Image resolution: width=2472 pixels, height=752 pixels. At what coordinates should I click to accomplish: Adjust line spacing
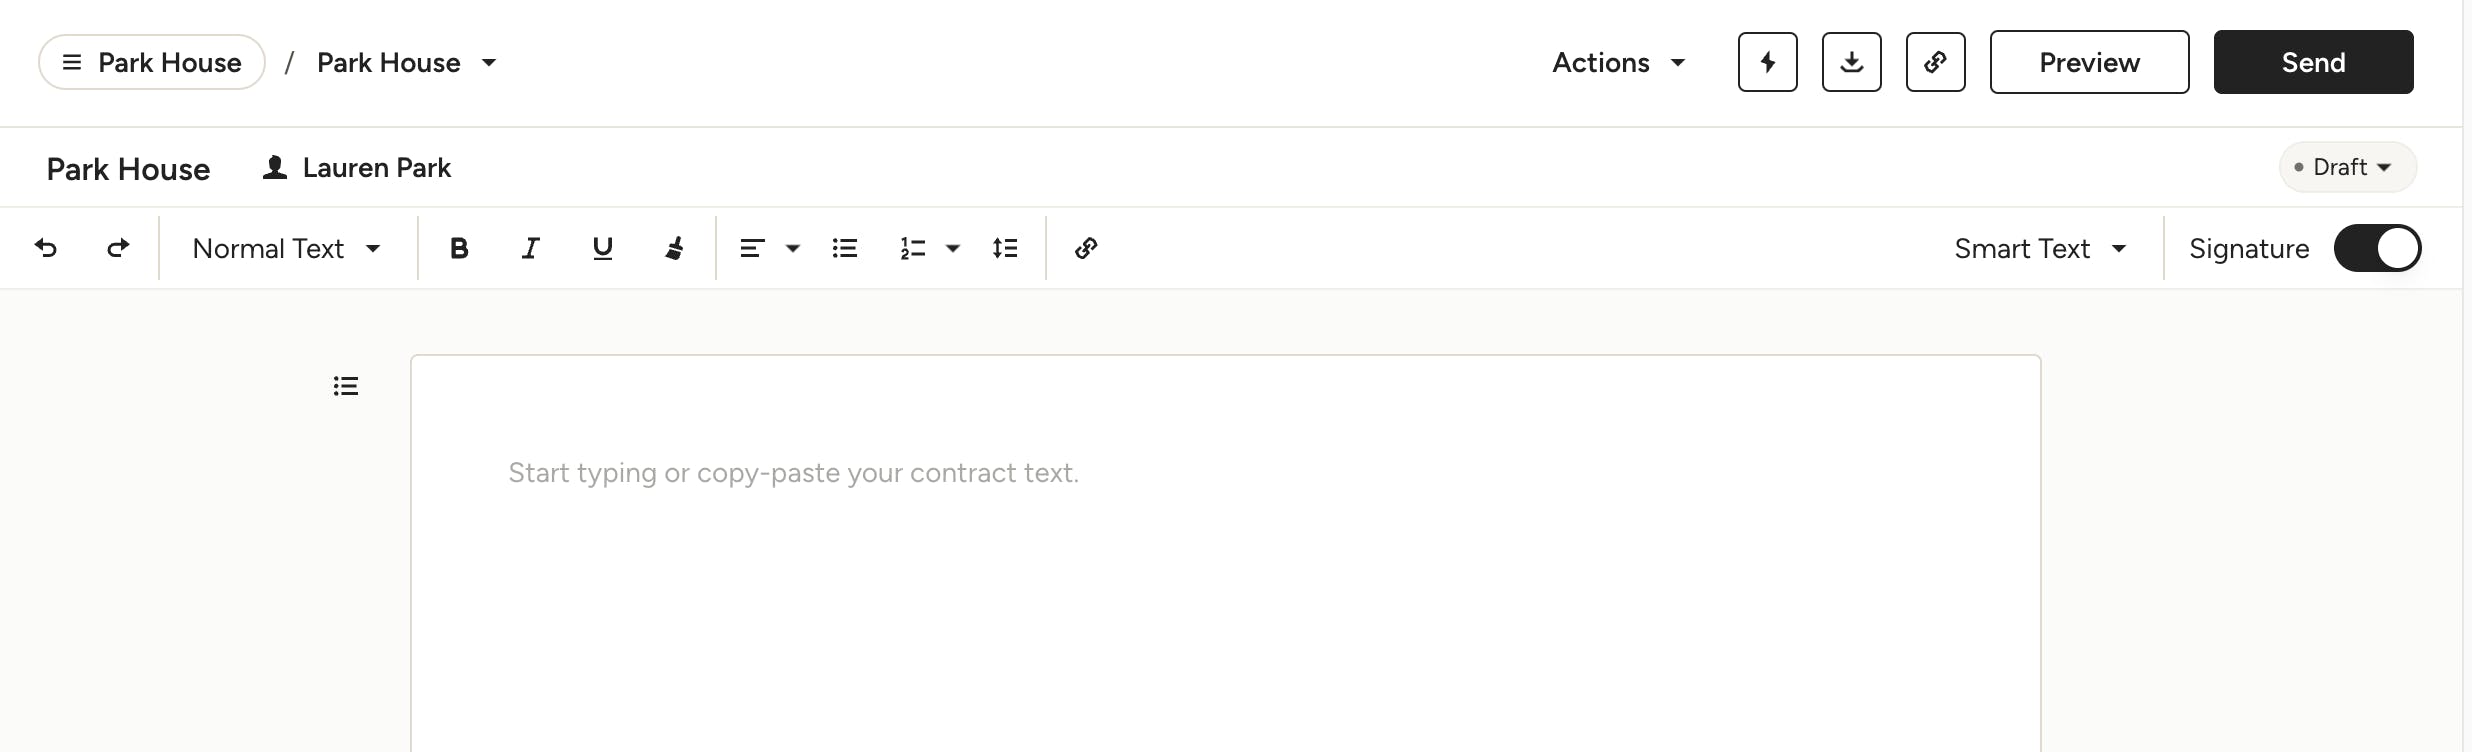click(1005, 248)
